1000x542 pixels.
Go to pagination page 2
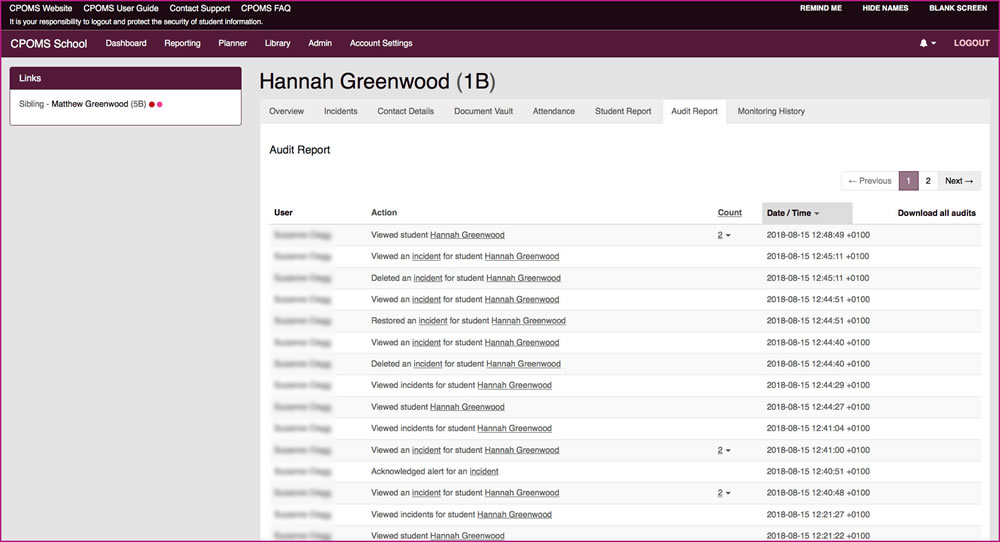(x=928, y=181)
